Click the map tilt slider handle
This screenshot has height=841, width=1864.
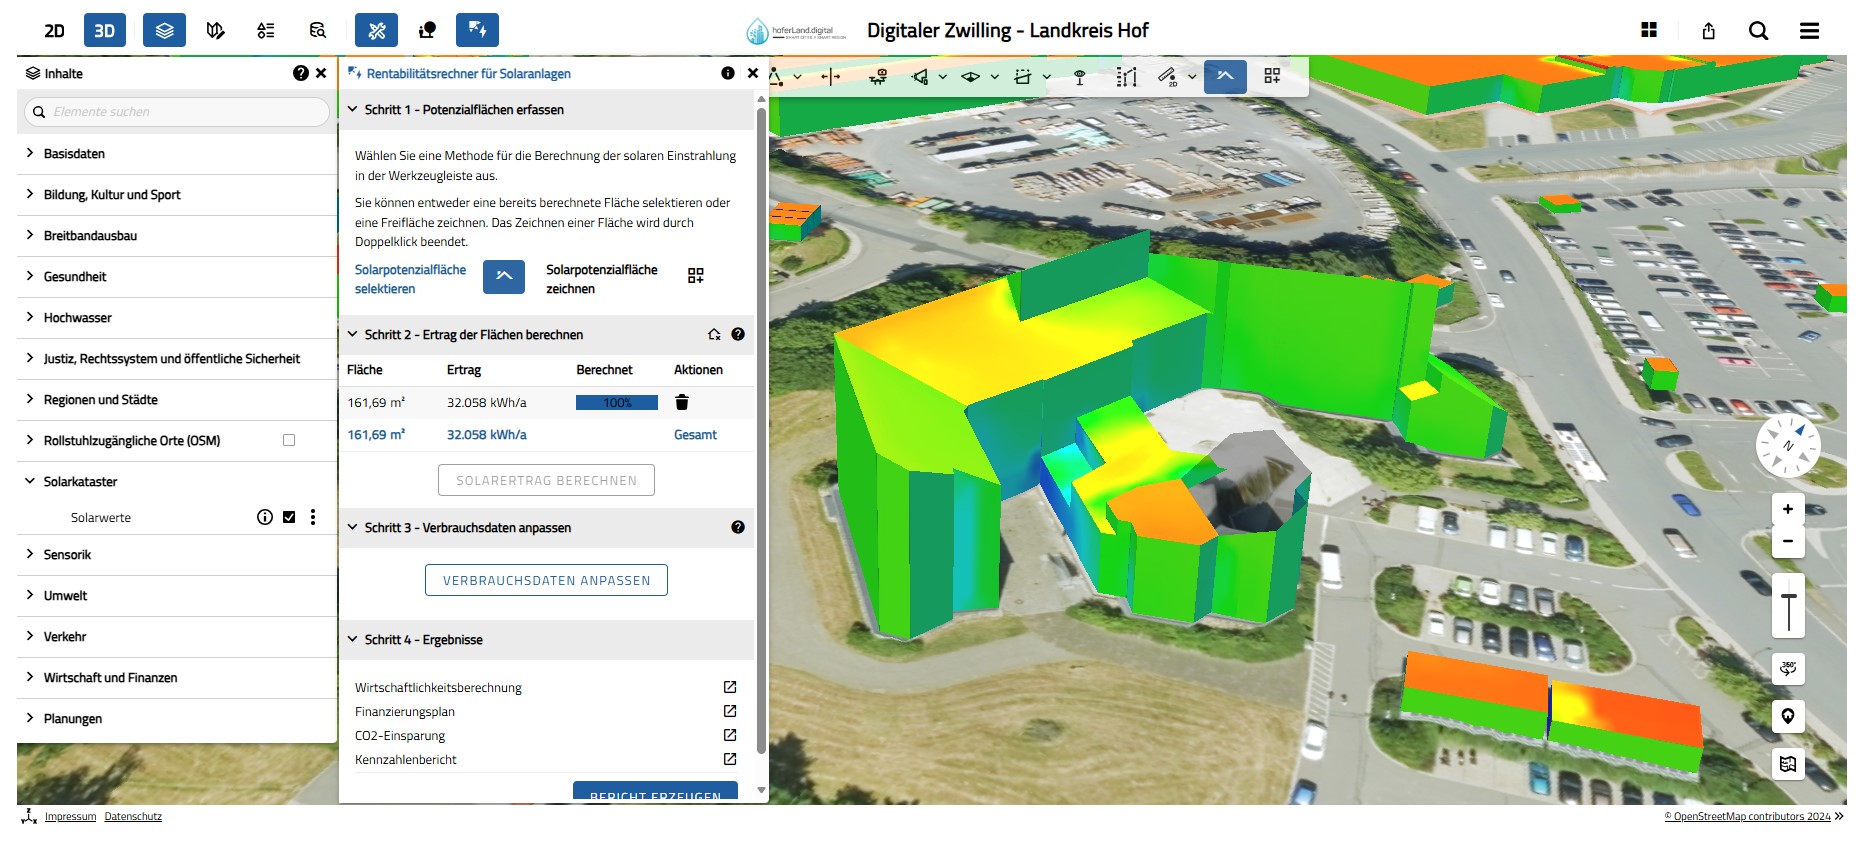point(1788,598)
